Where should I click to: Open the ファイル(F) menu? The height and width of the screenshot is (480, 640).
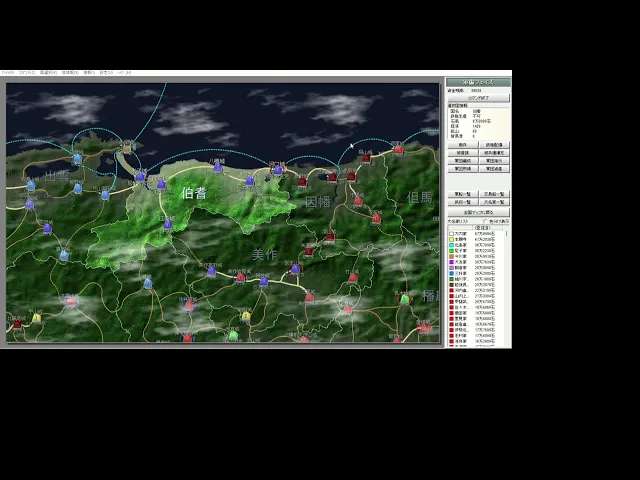click(7, 73)
